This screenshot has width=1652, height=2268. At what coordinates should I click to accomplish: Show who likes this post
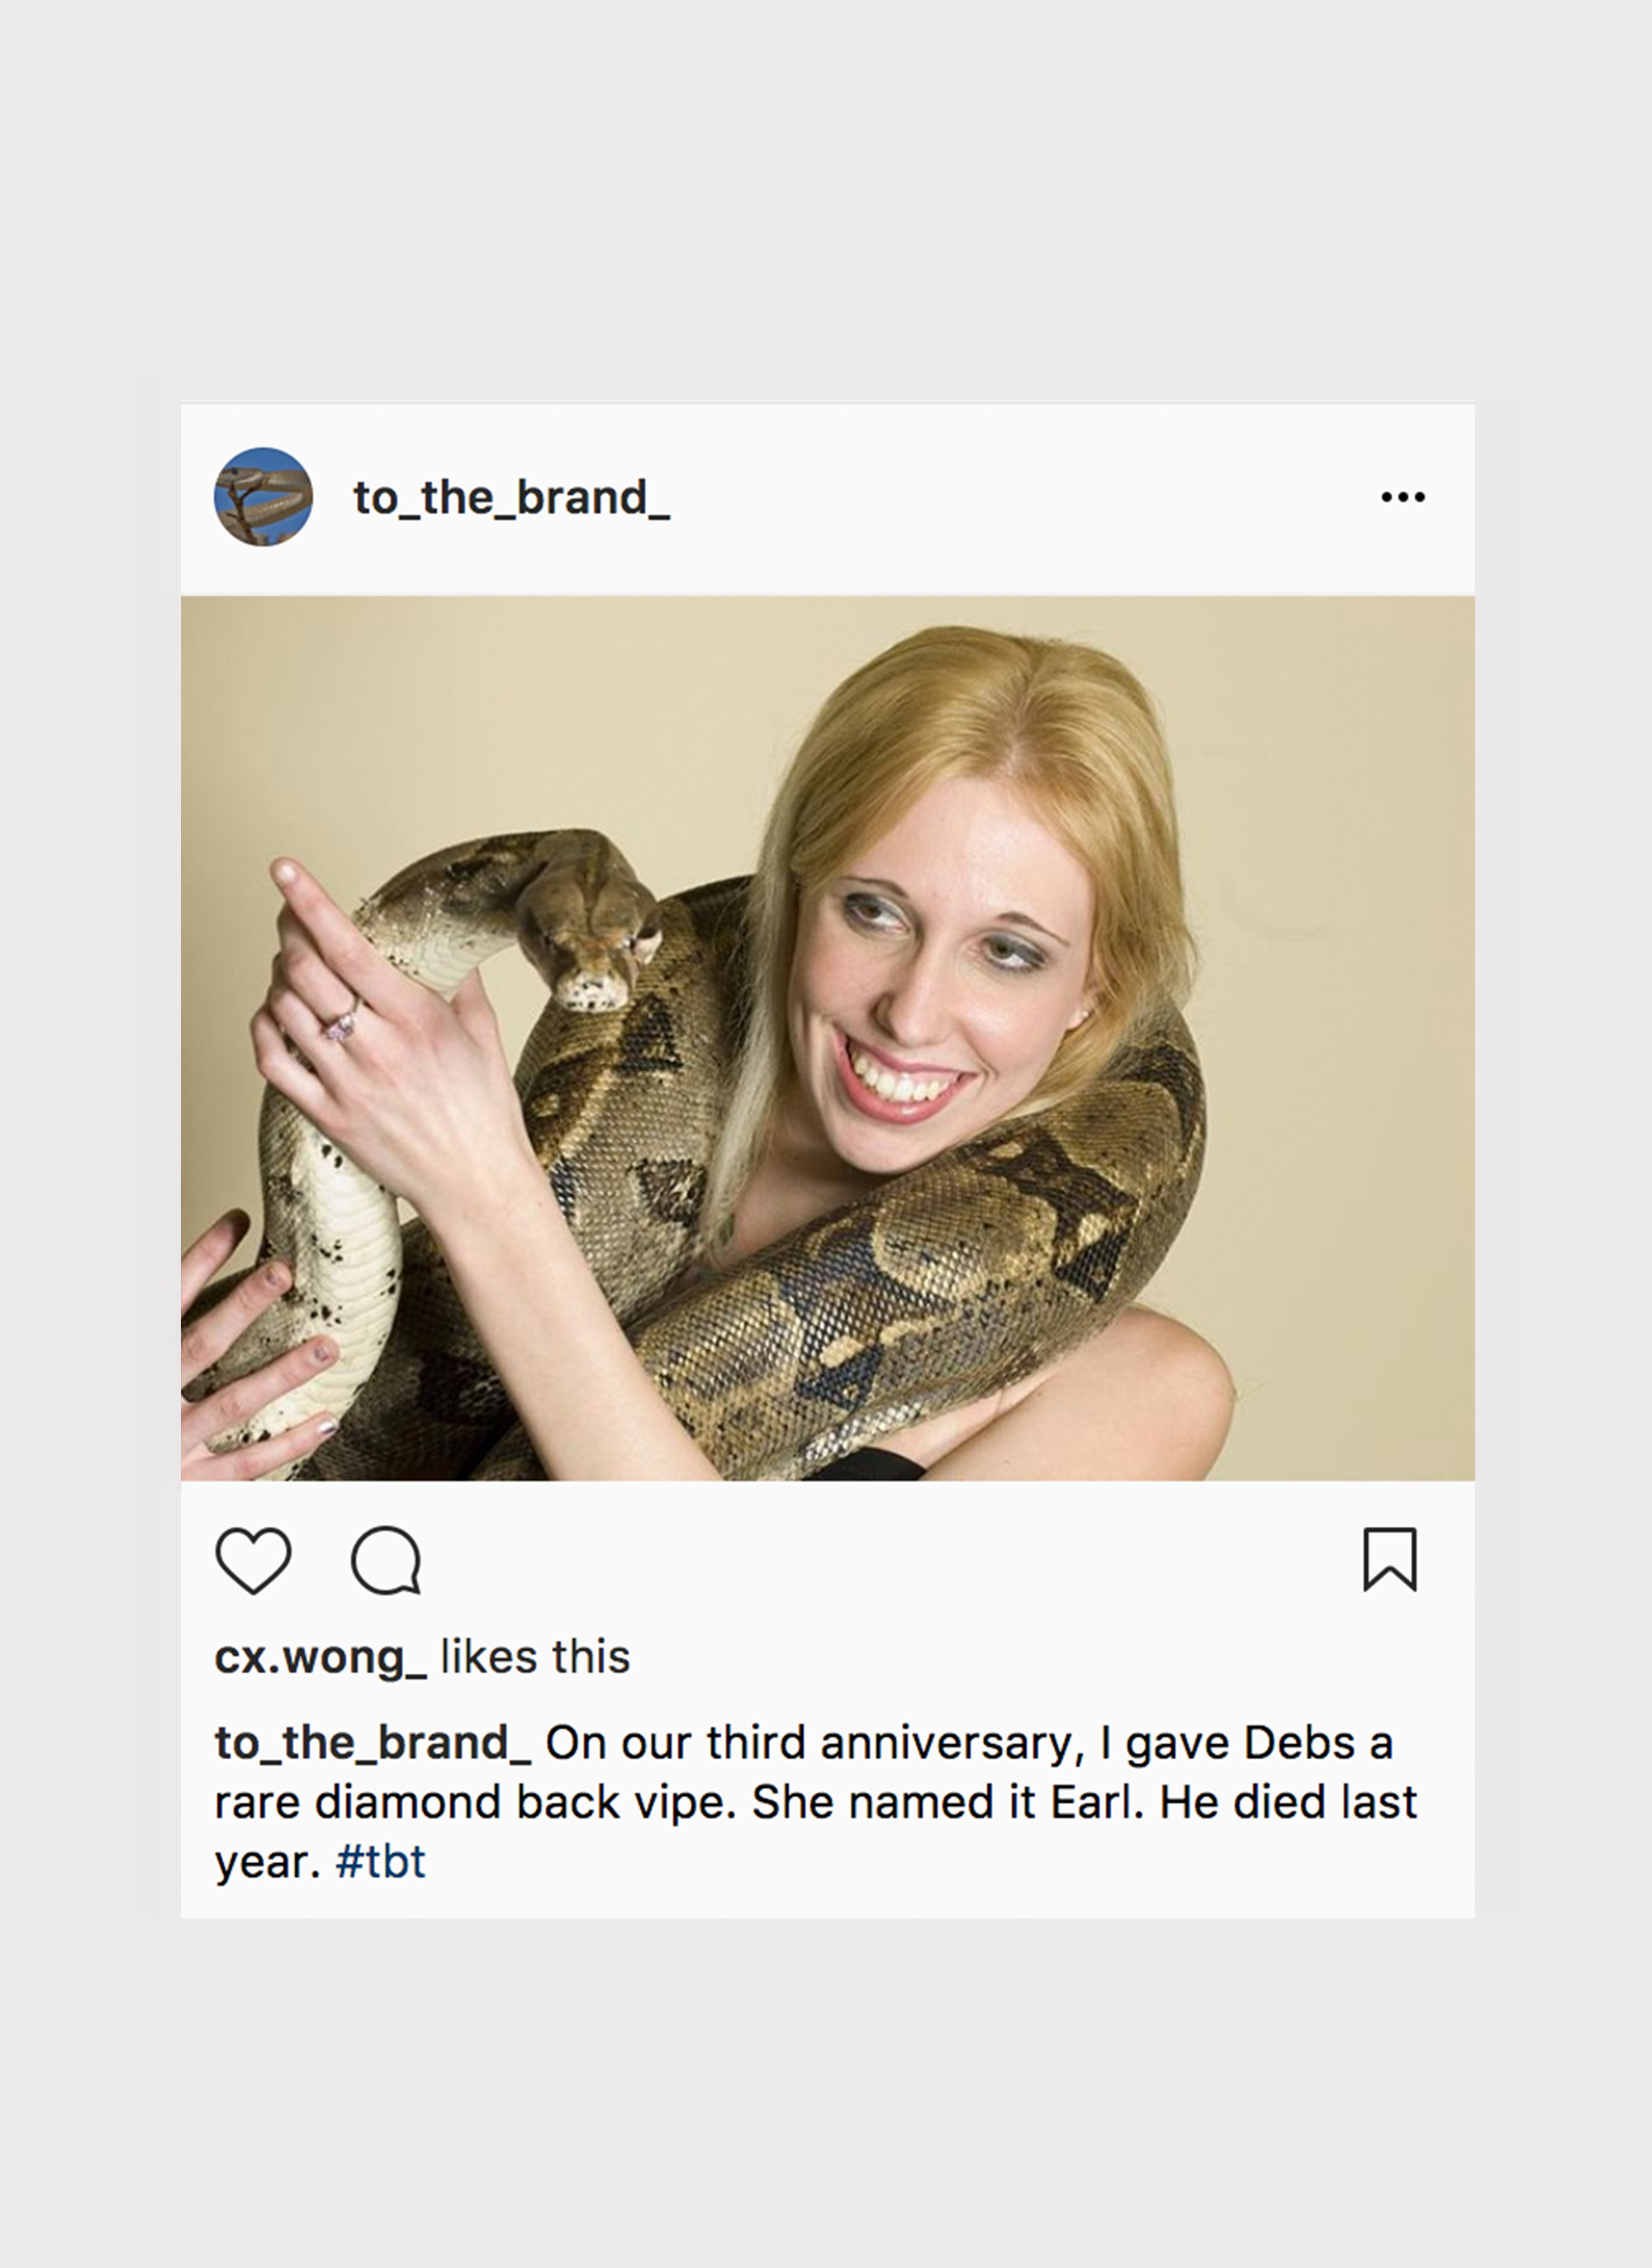pos(535,1656)
